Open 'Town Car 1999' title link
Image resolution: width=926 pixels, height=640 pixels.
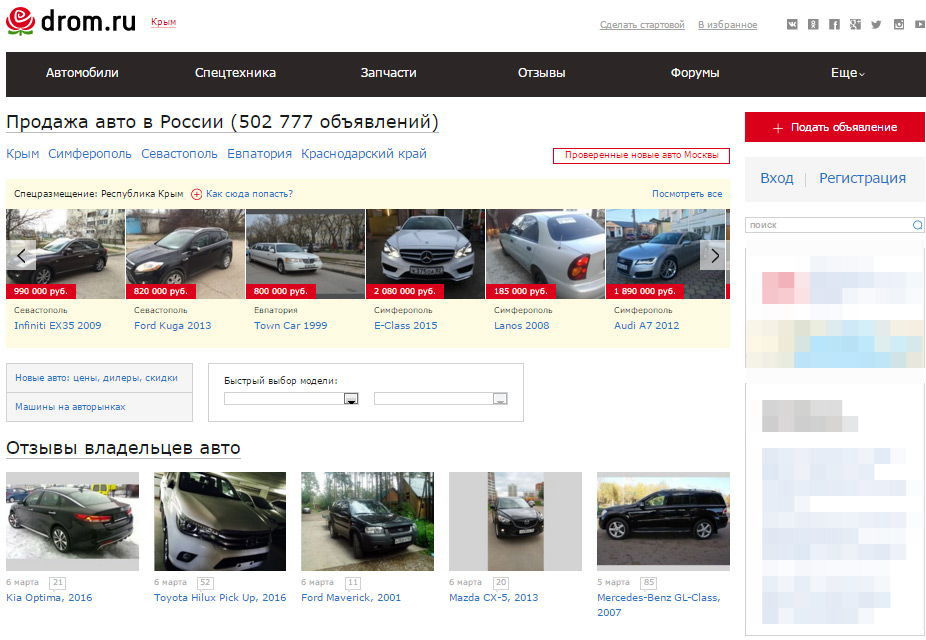coord(291,325)
